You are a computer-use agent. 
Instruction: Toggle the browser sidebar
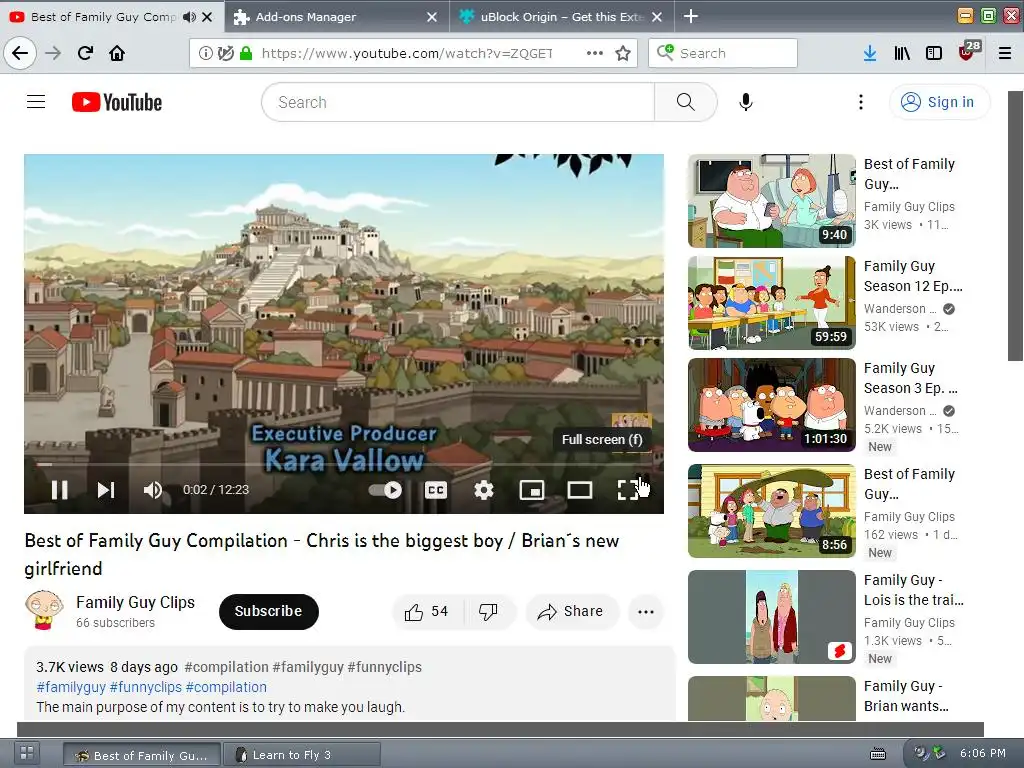[x=934, y=53]
